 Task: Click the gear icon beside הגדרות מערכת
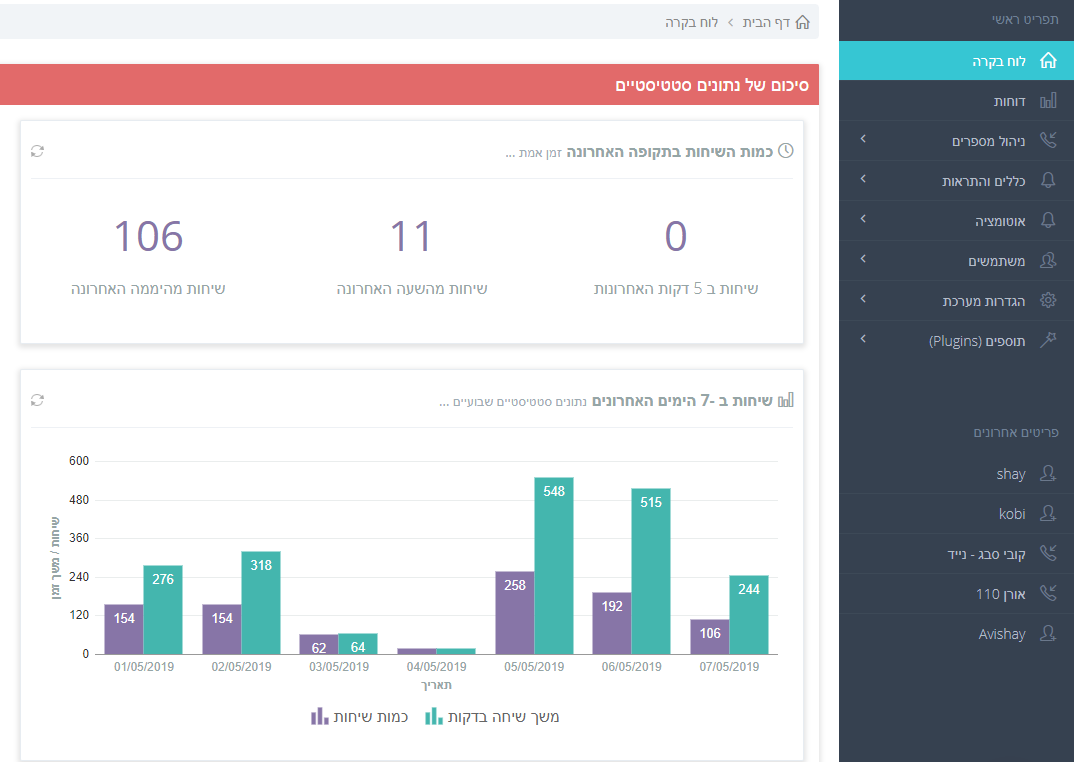coord(1048,300)
